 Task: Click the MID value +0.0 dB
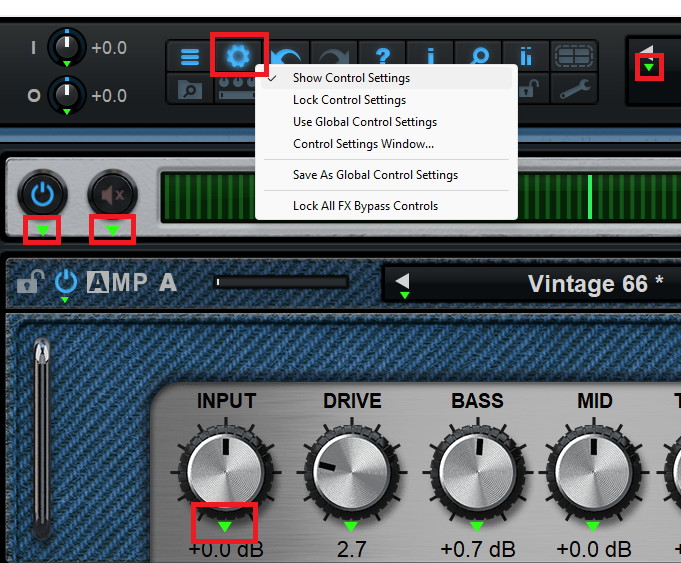594,550
